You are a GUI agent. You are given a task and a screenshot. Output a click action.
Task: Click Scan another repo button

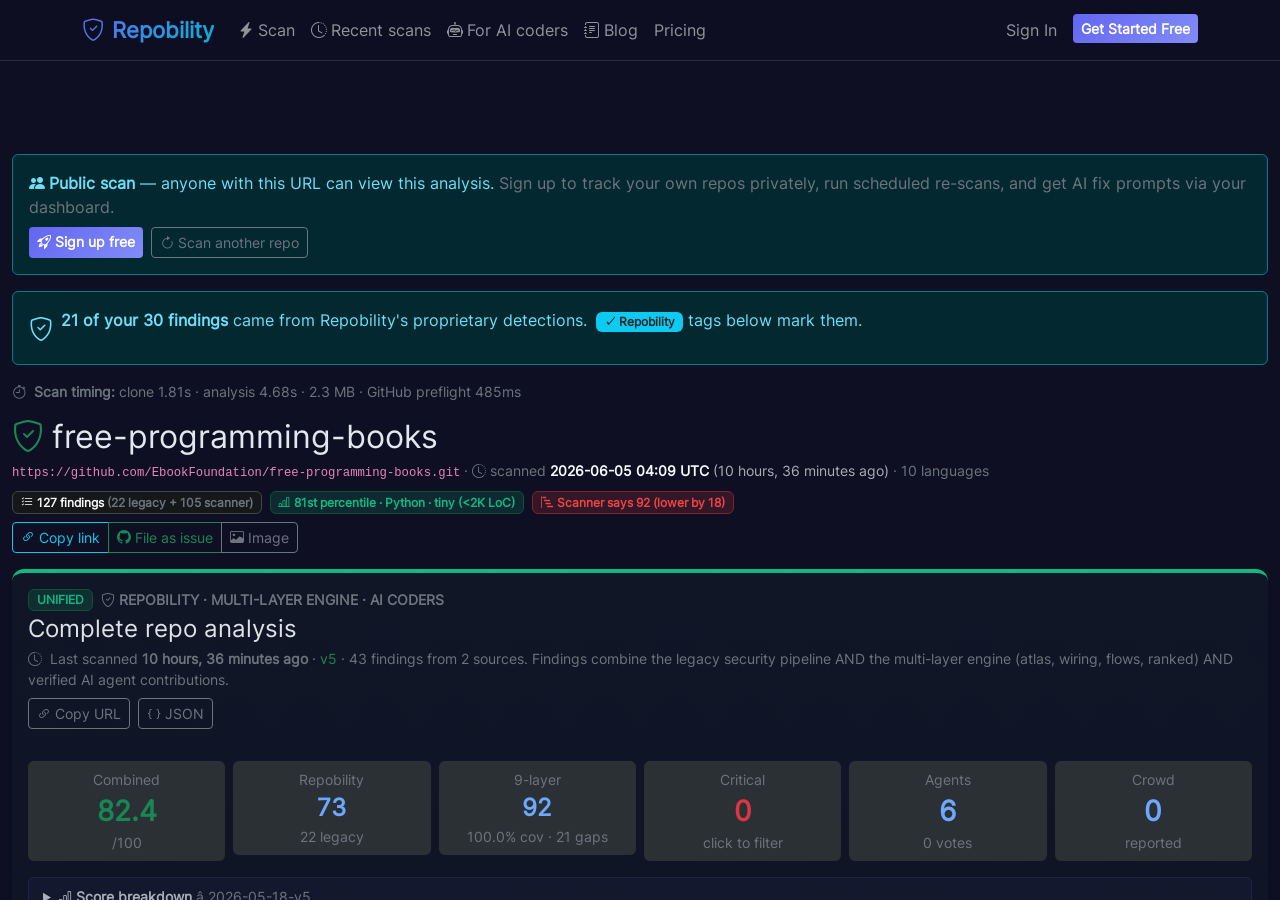[229, 242]
